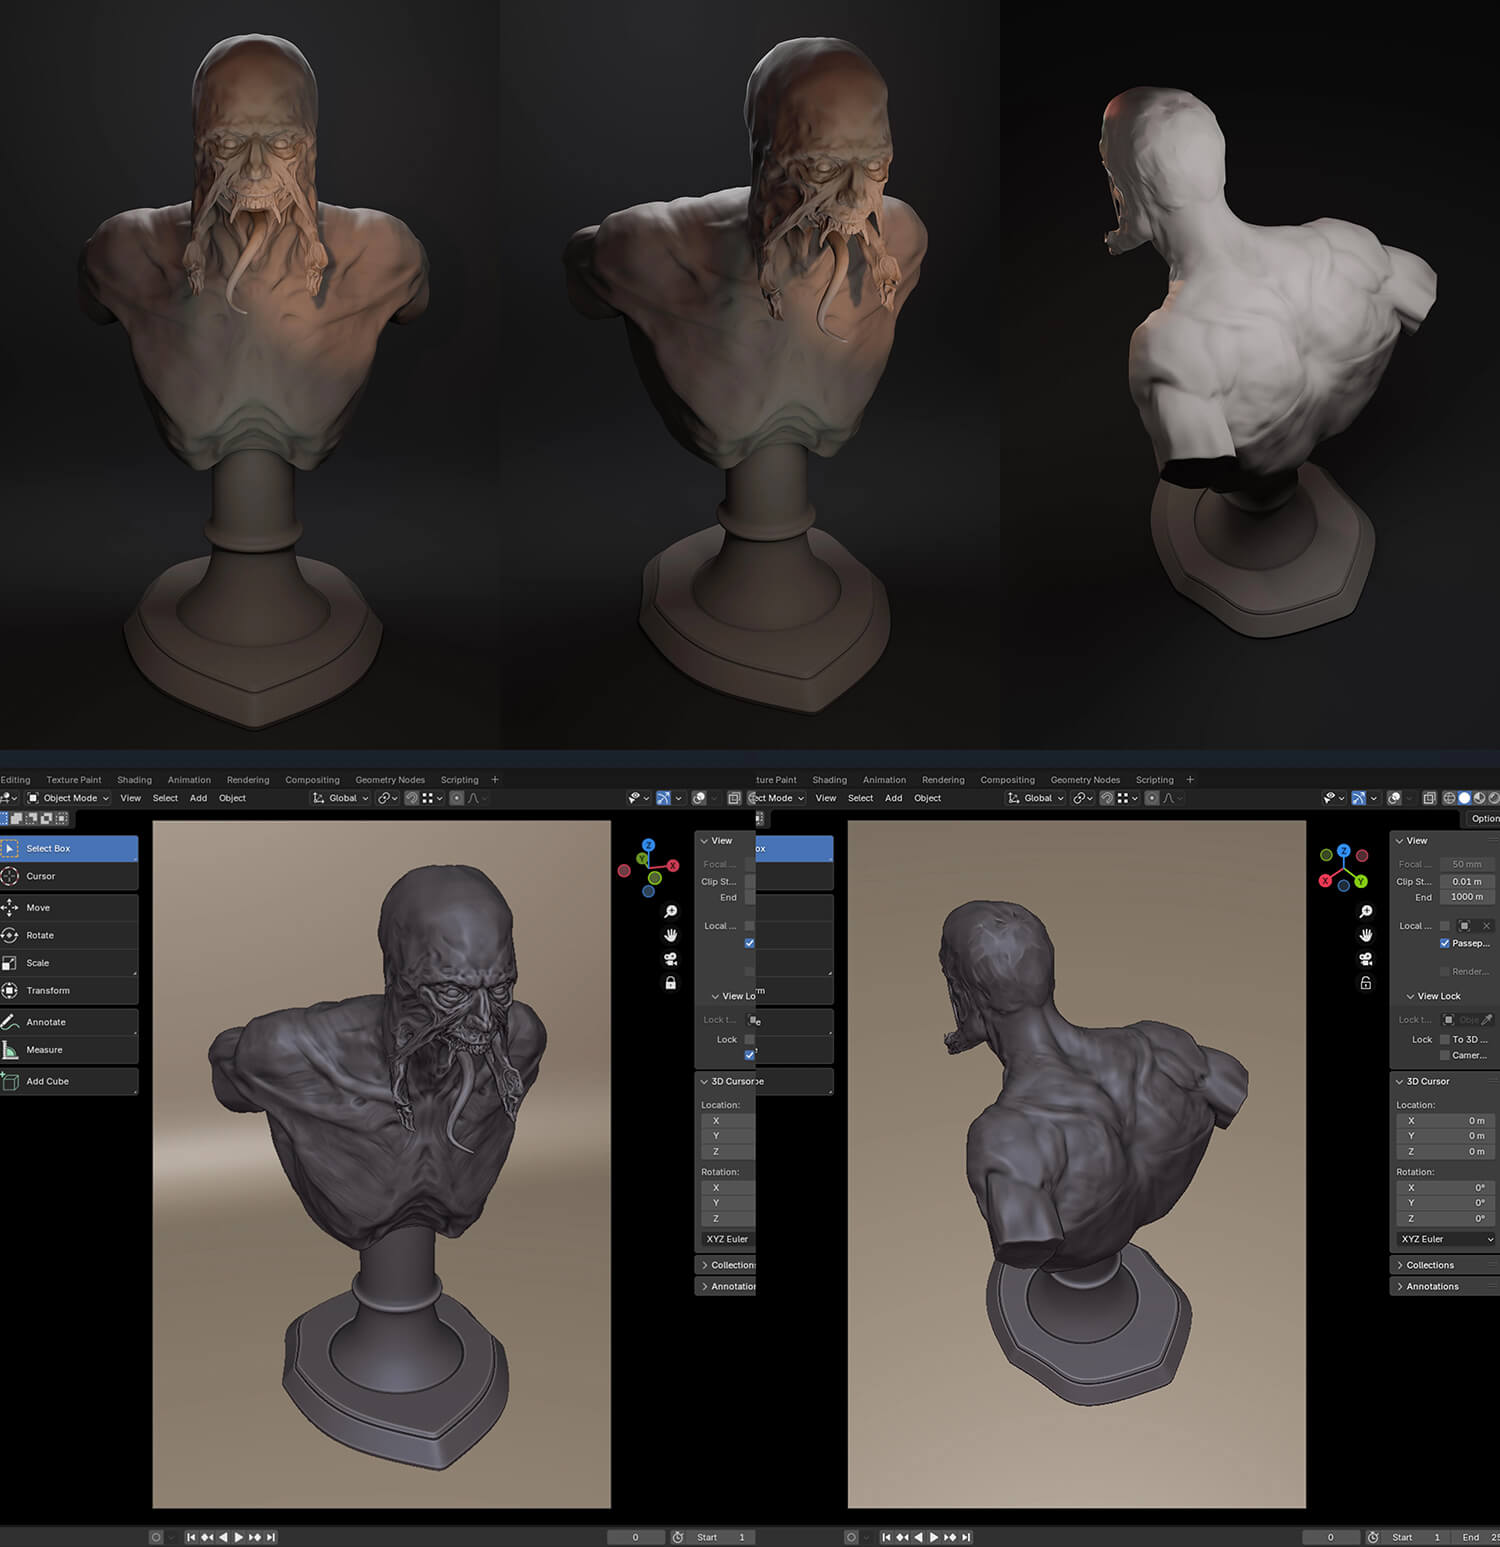Open the Texture Paint workspace tab on left

(74, 780)
